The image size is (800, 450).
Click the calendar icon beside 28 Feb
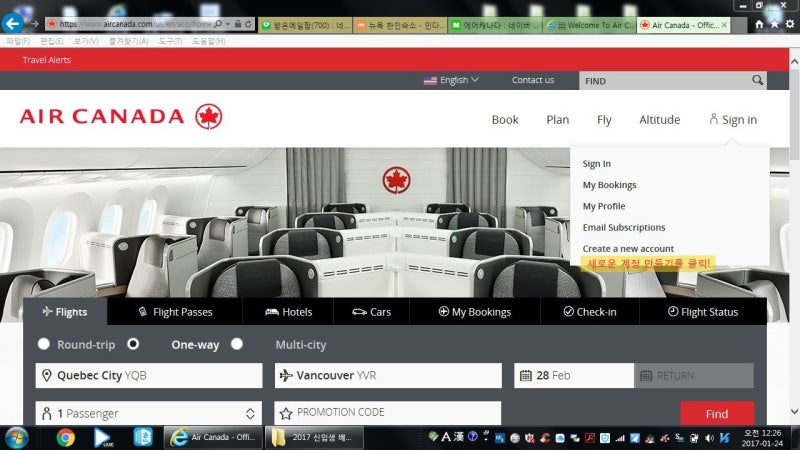point(526,376)
